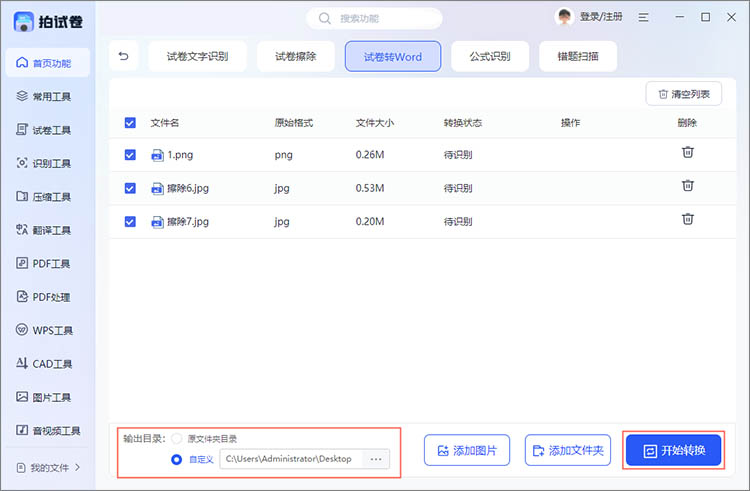The height and width of the screenshot is (491, 750).
Task: Click trash icon for 擦除7.jpg
Action: pyautogui.click(x=687, y=220)
